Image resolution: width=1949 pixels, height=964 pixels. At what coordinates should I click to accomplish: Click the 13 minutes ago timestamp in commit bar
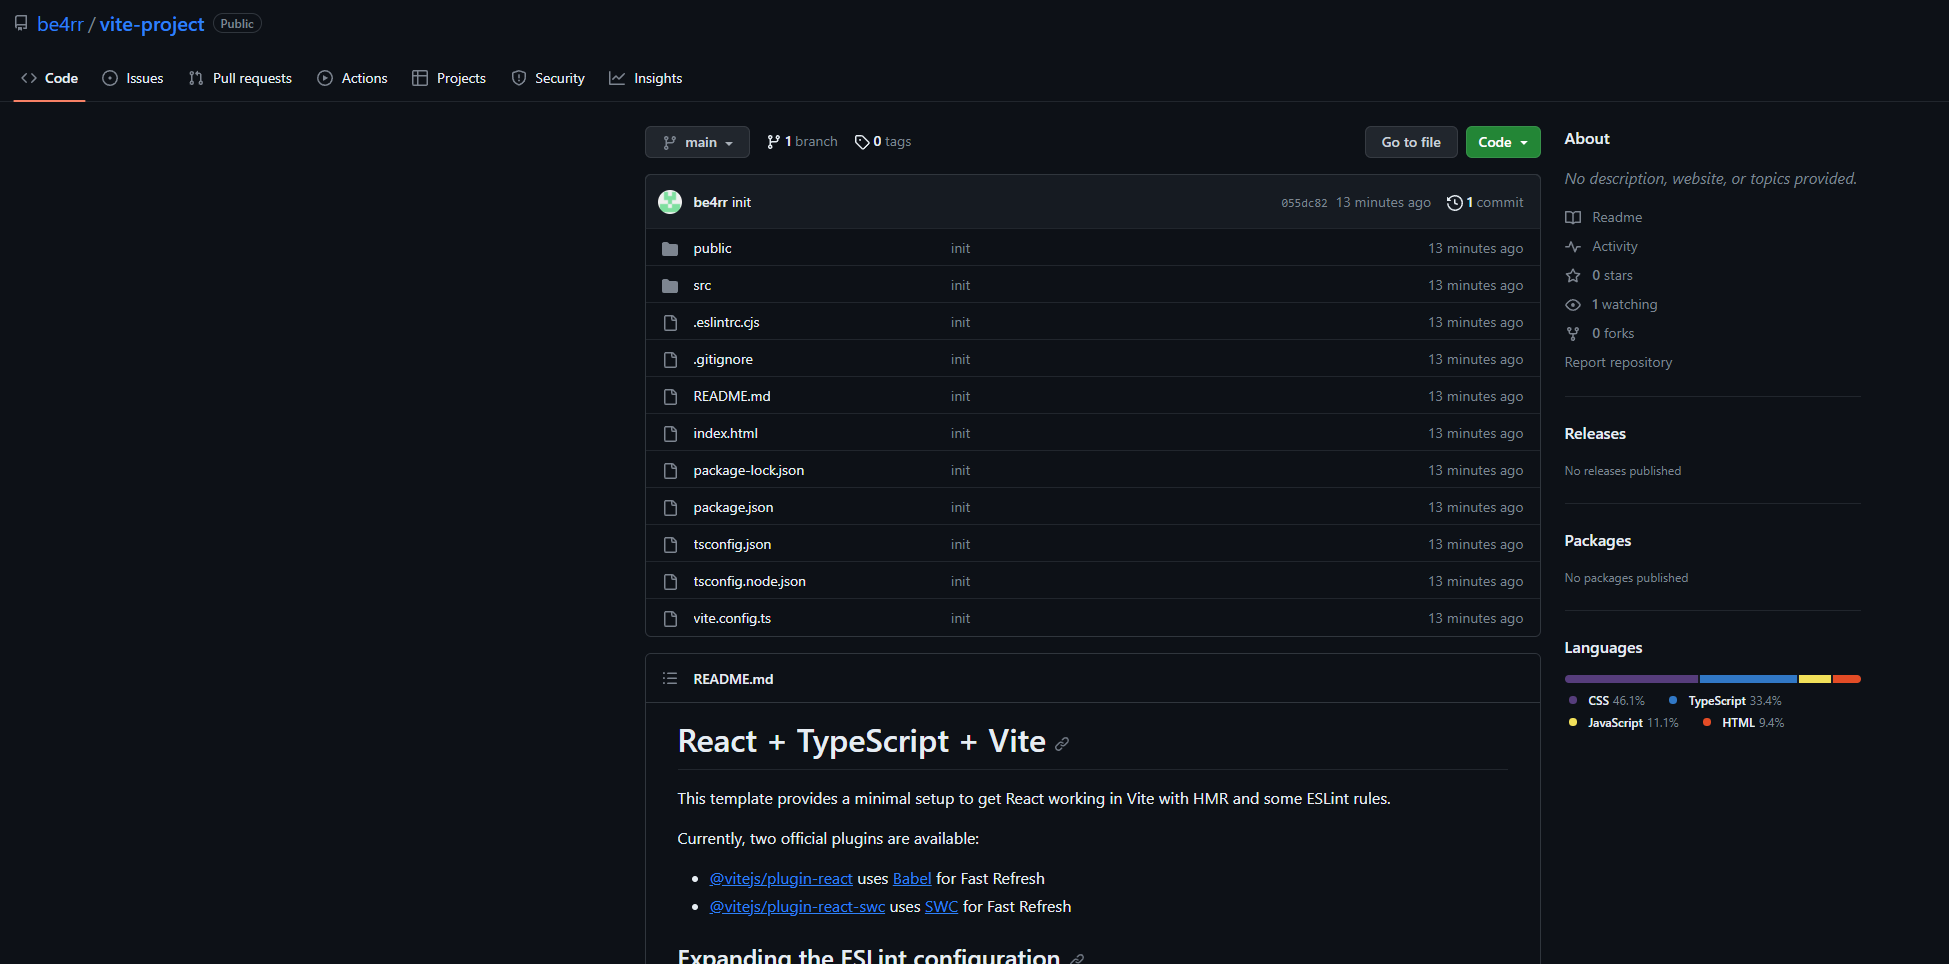point(1383,202)
